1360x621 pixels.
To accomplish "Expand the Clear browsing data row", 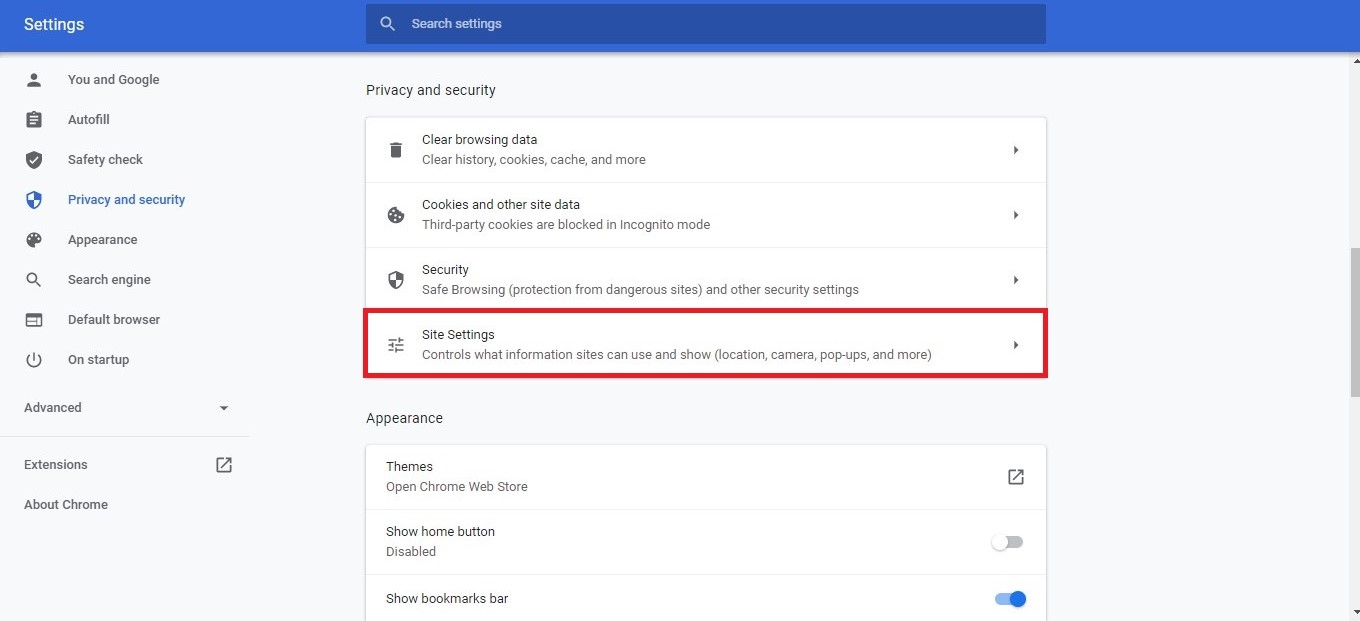I will (x=1016, y=149).
